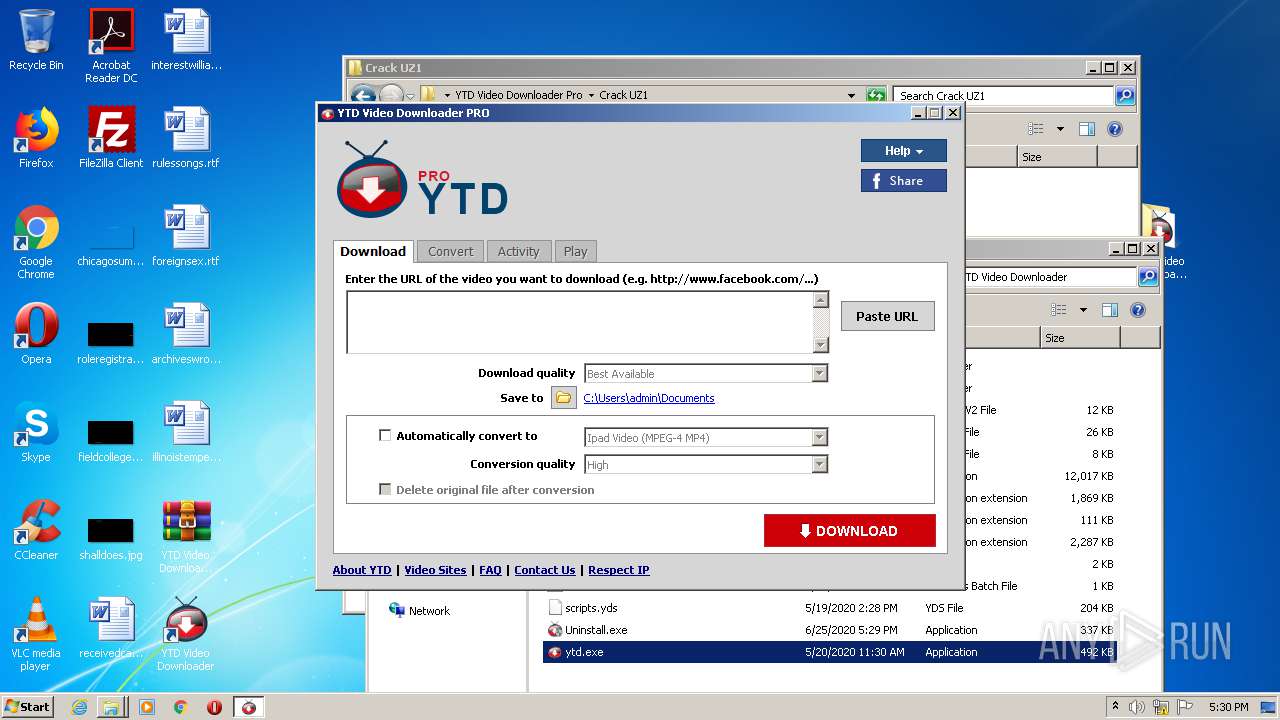Click YTD taskbar button

click(x=249, y=707)
